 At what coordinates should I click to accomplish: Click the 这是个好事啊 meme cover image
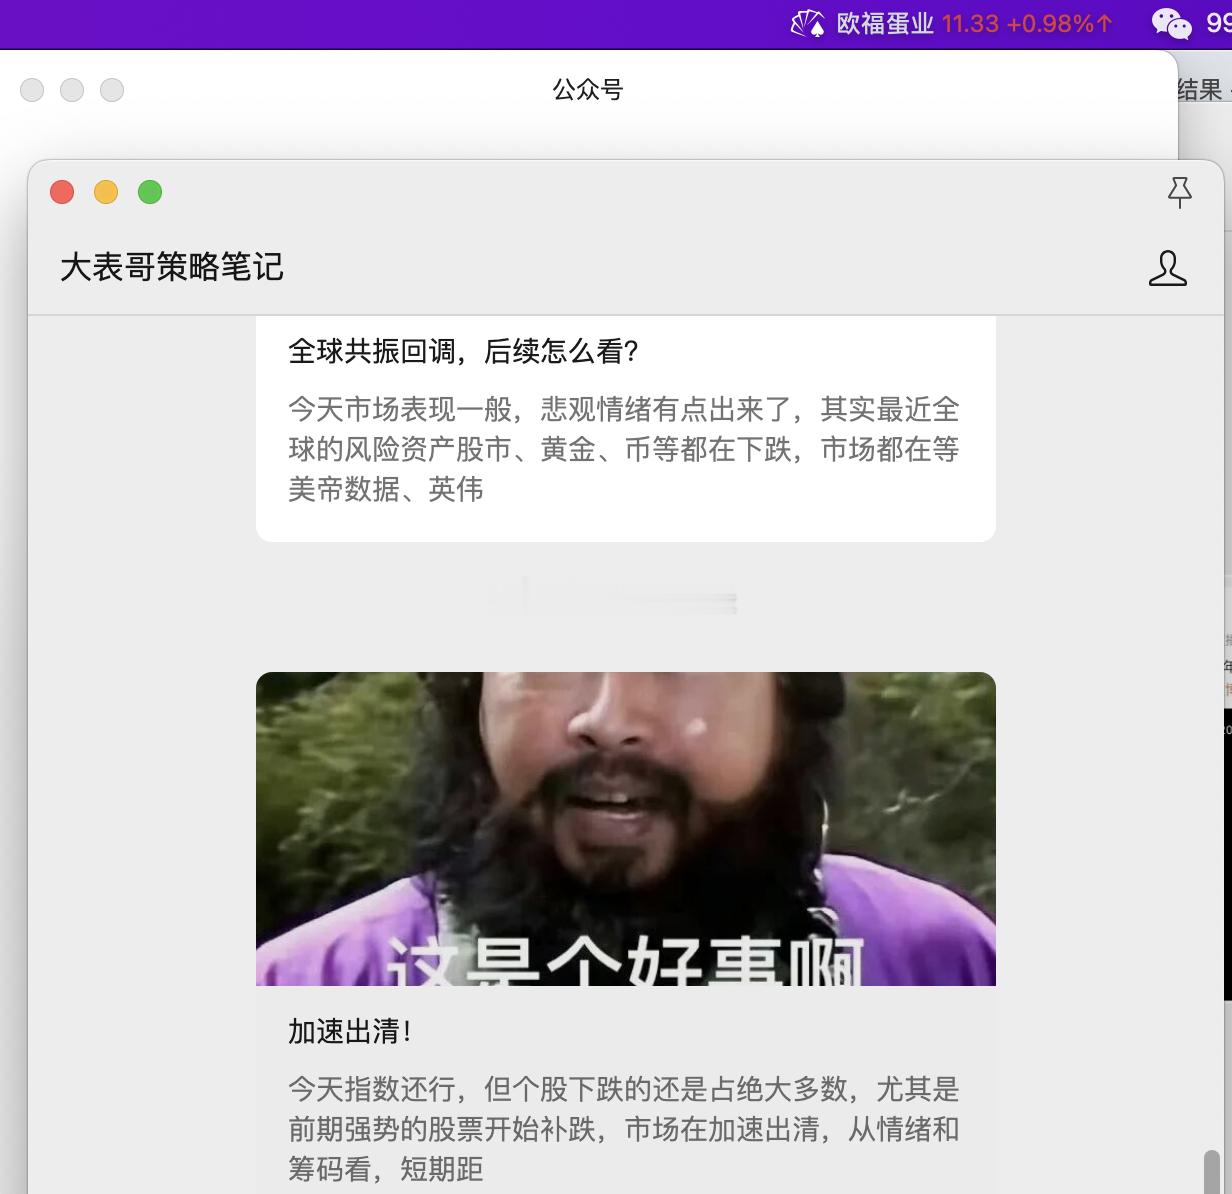click(626, 829)
